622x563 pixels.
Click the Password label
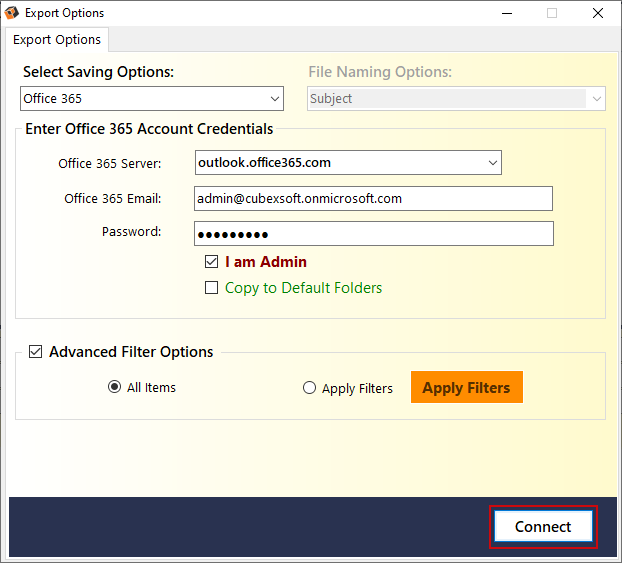point(132,231)
